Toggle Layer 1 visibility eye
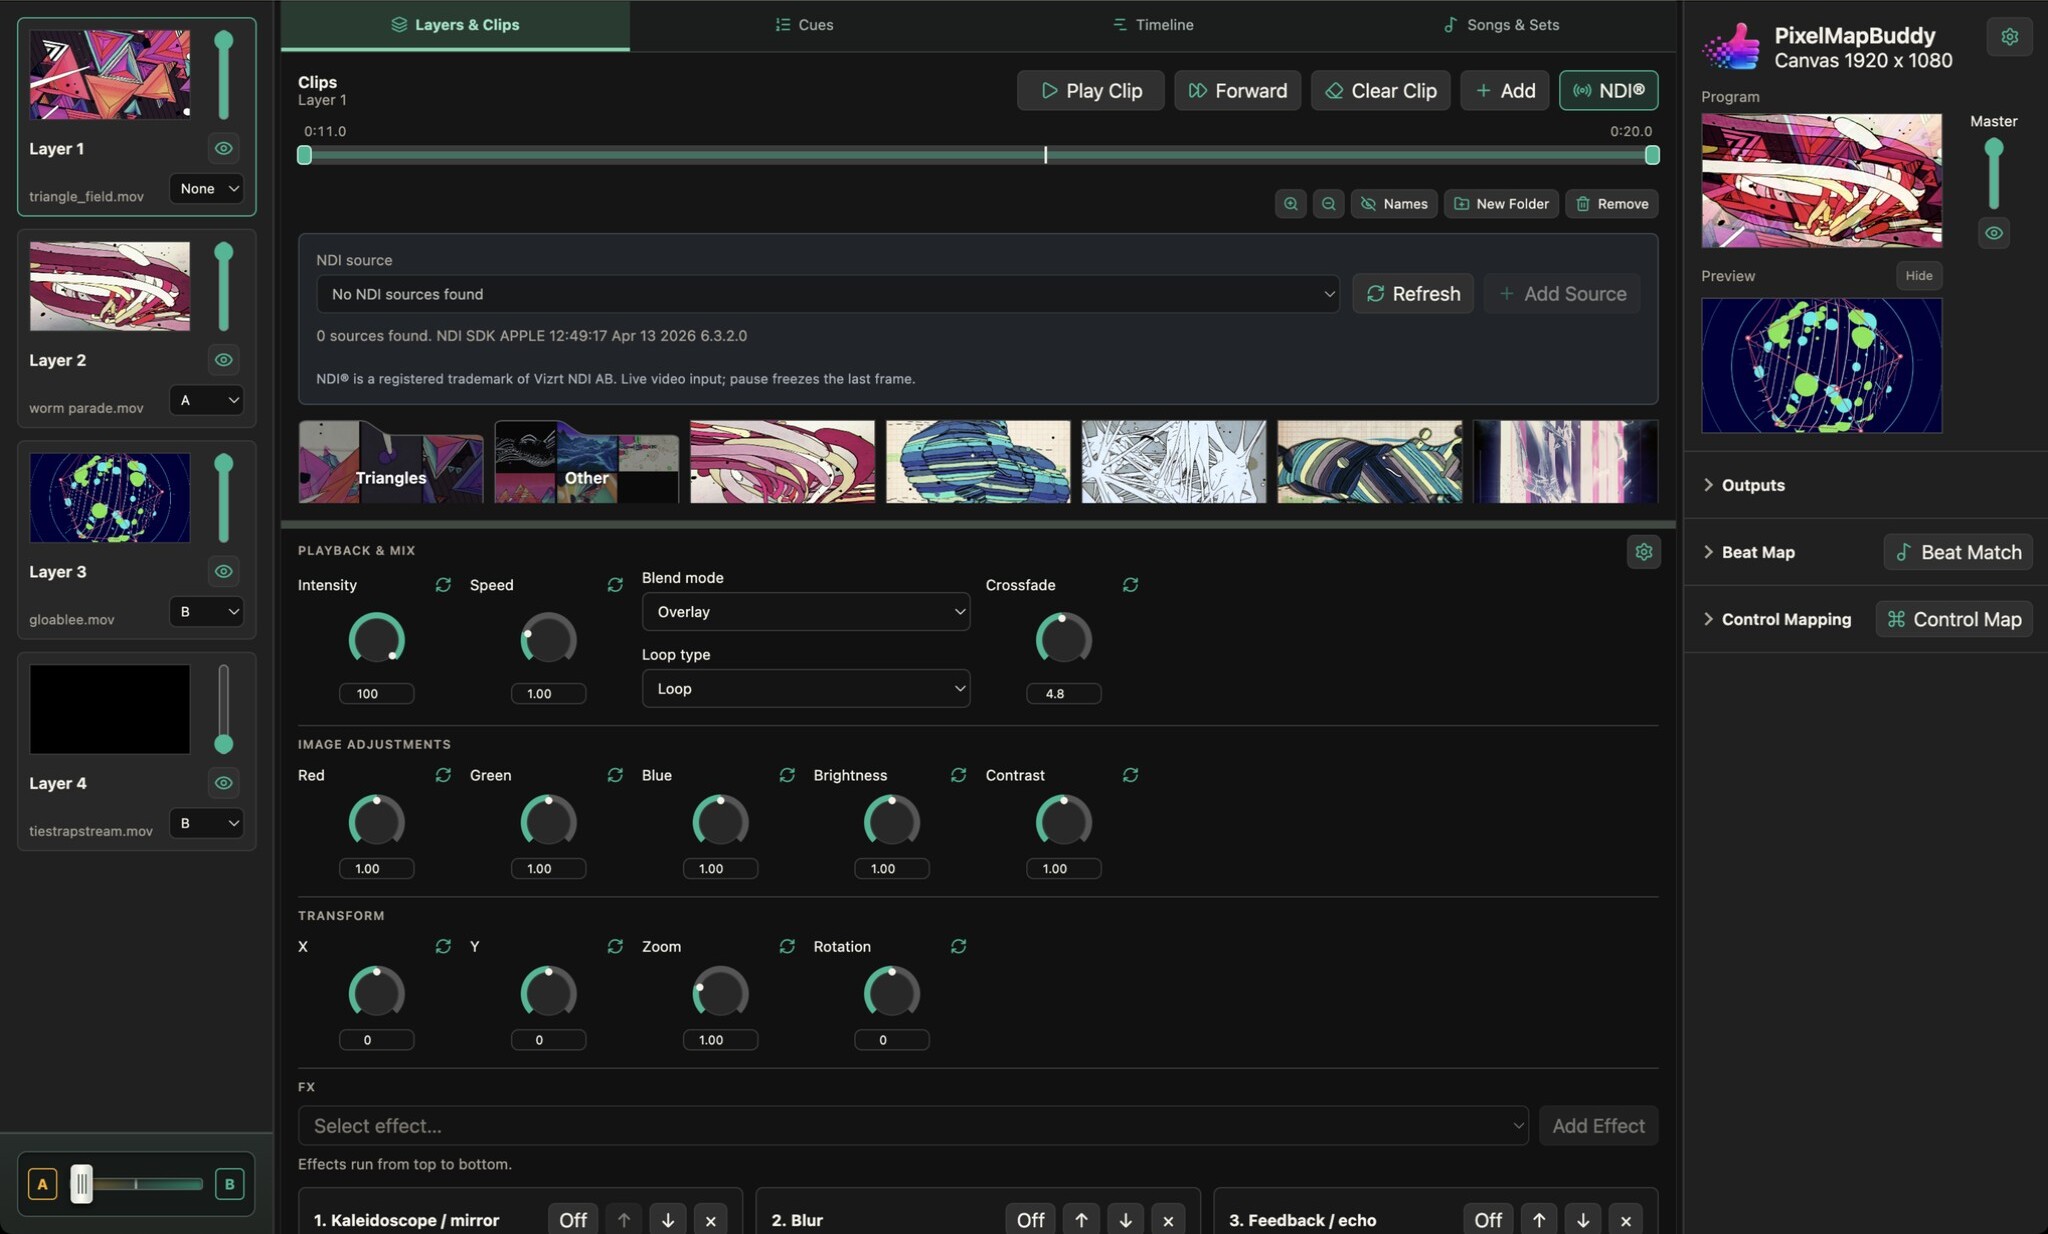Image resolution: width=2048 pixels, height=1234 pixels. 224,148
